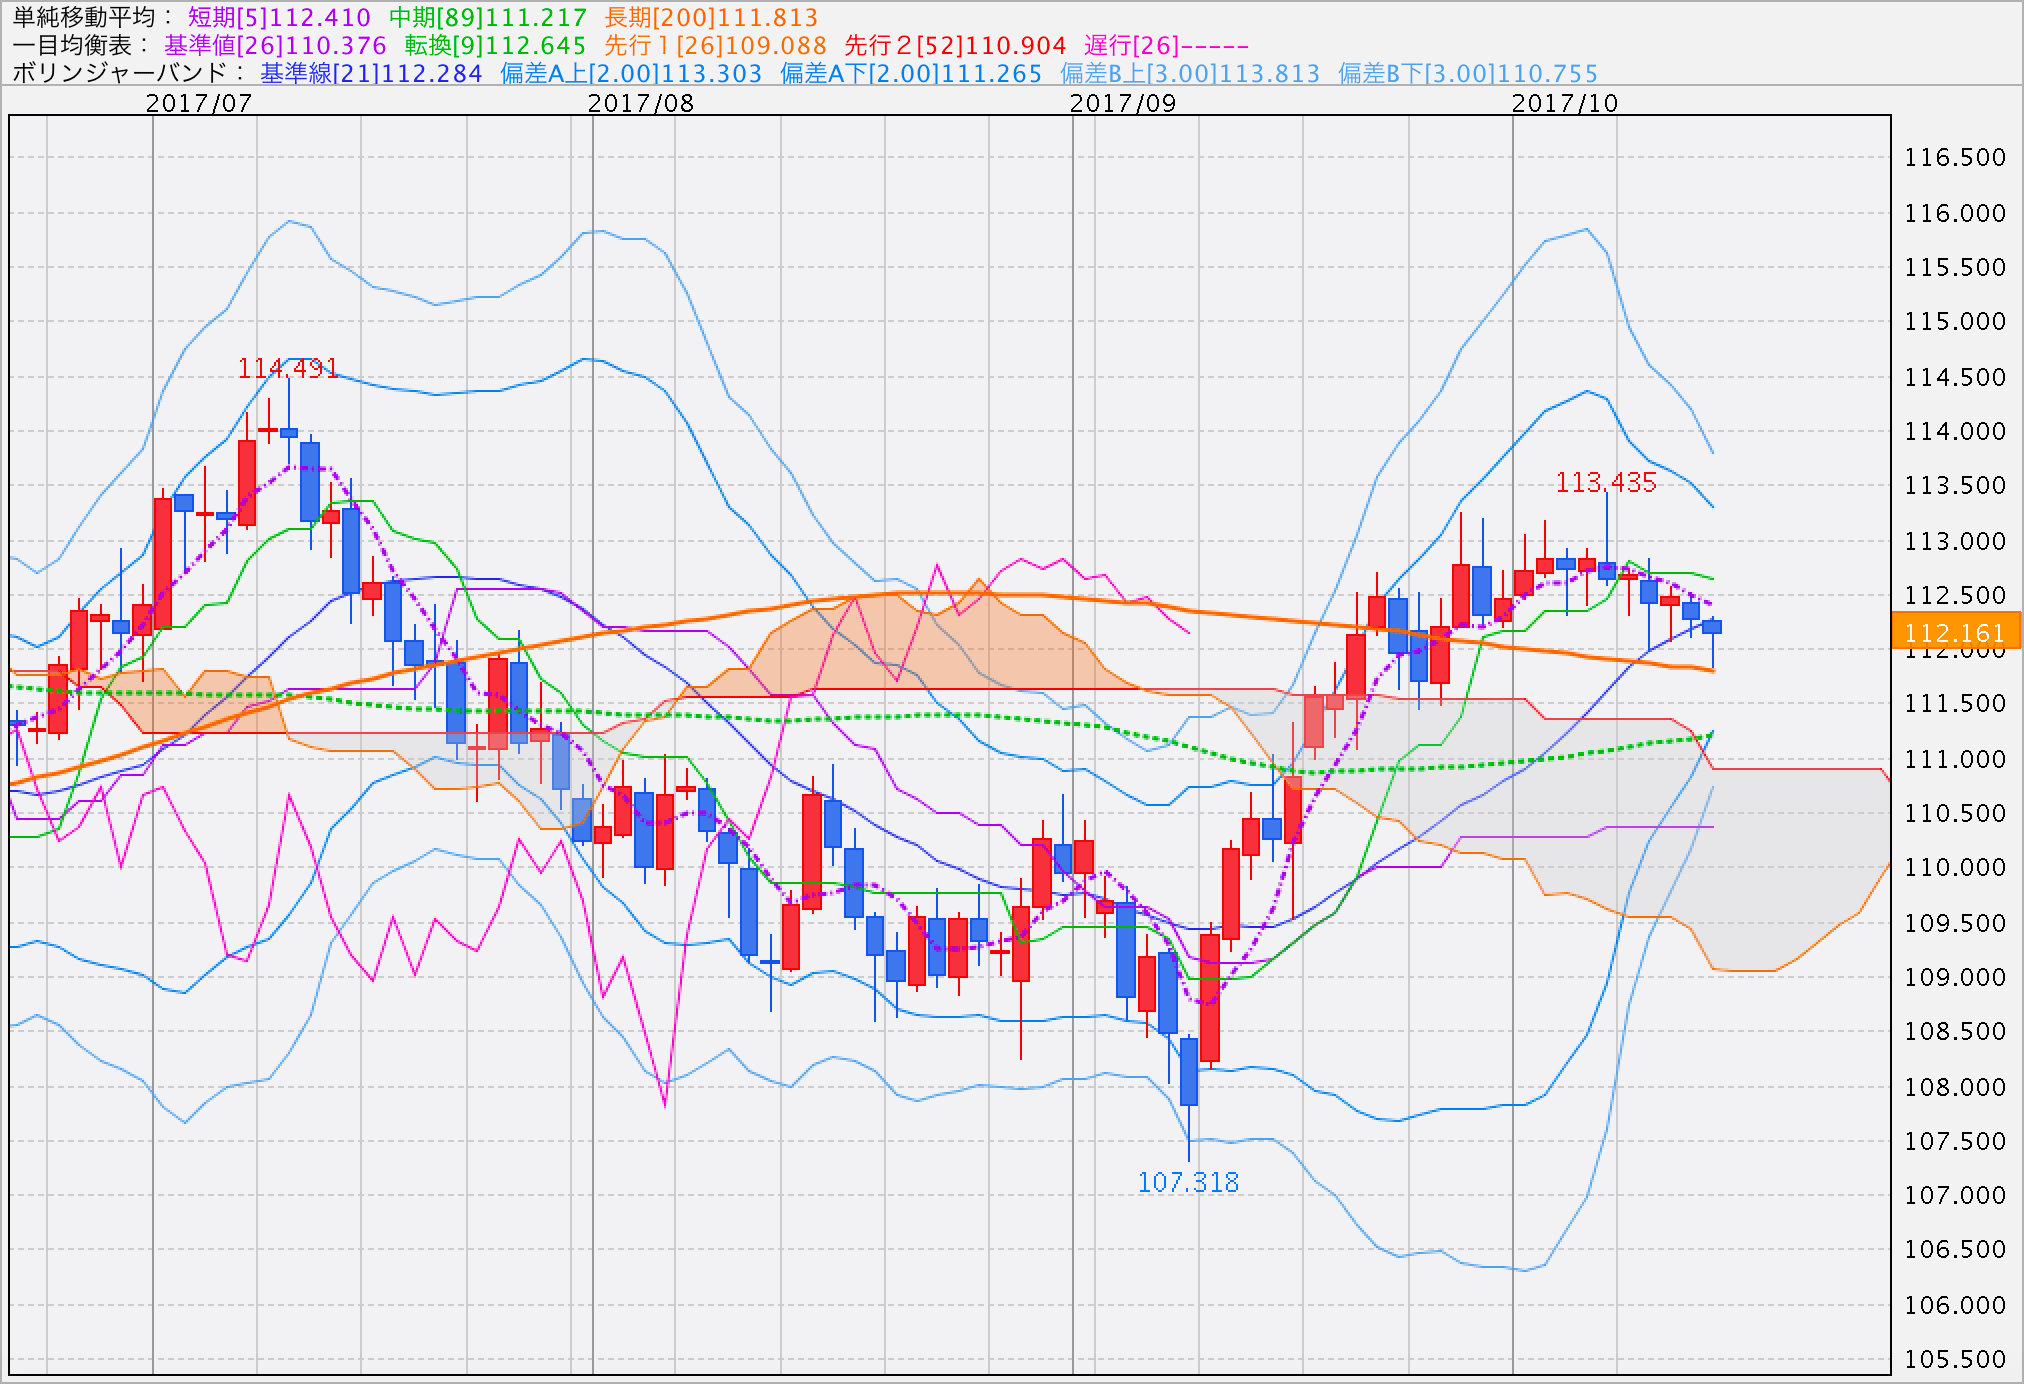Click the 114.491 high price annotation
The width and height of the screenshot is (2024, 1384).
click(x=288, y=368)
